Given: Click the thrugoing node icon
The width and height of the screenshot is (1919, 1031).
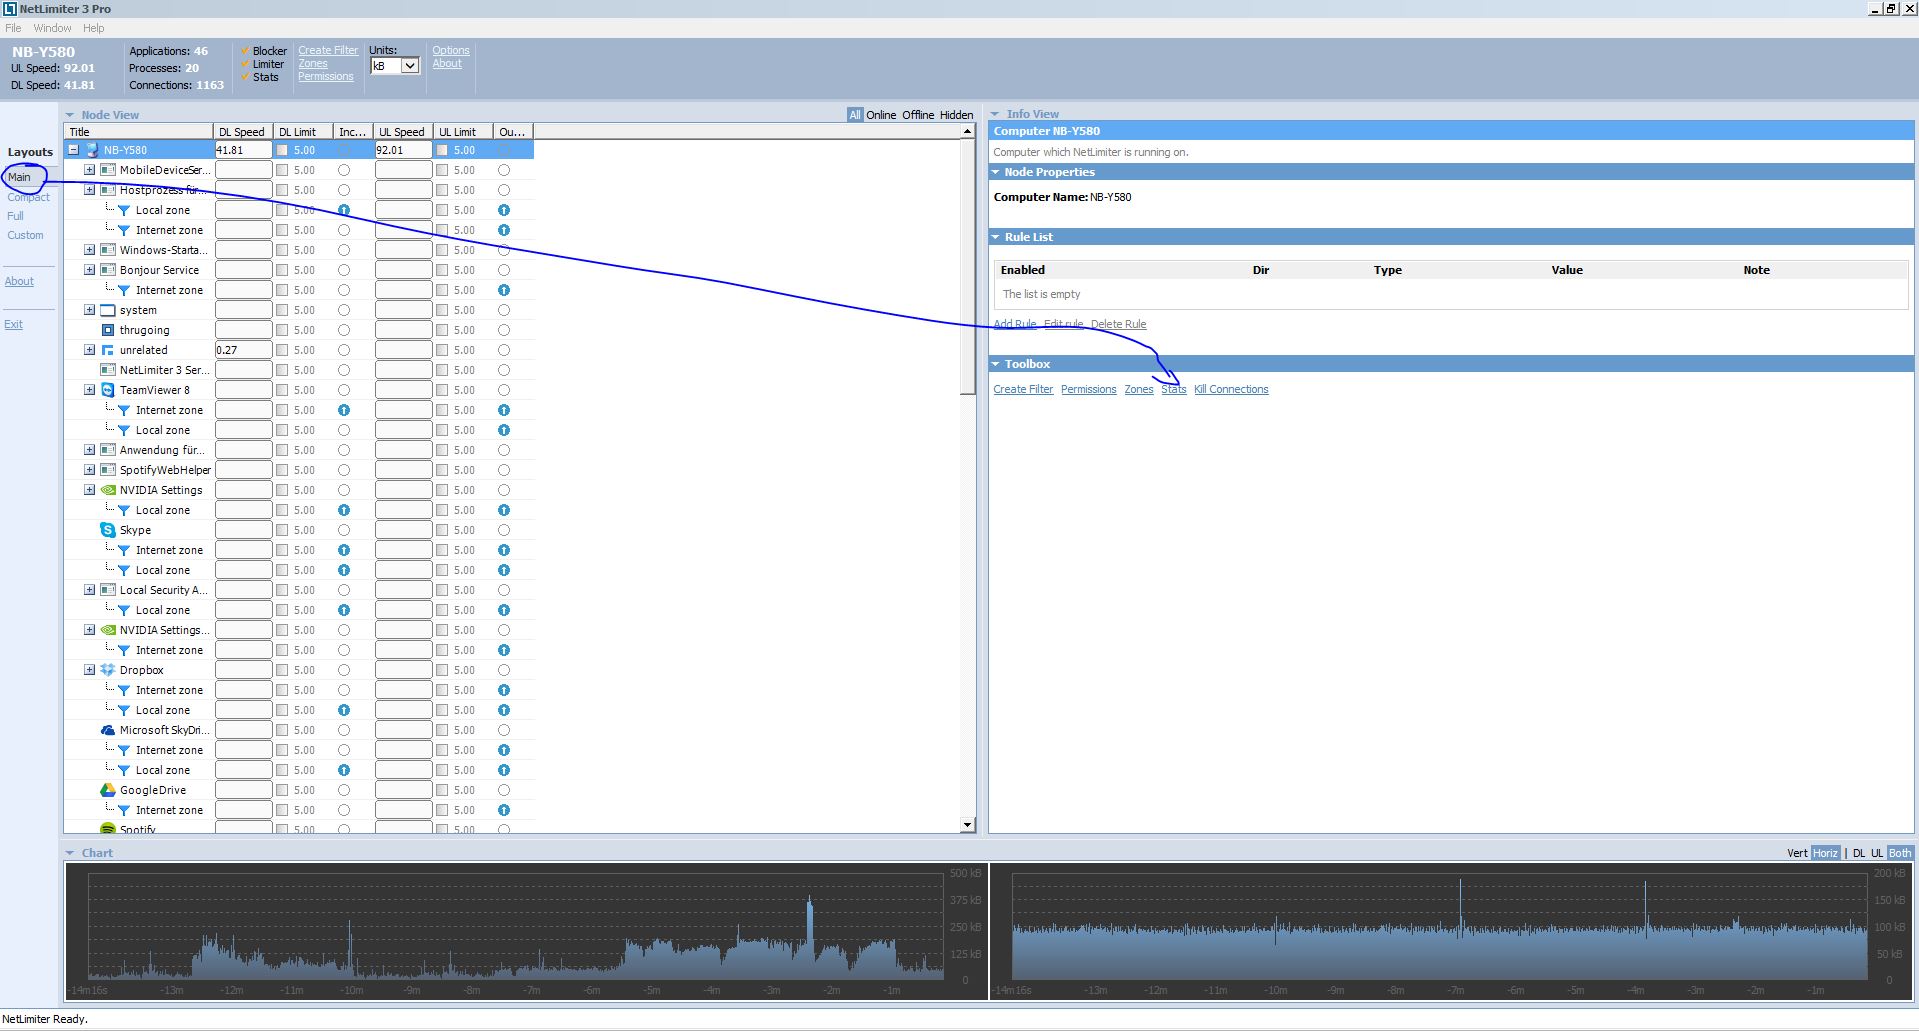Looking at the screenshot, I should pyautogui.click(x=108, y=330).
